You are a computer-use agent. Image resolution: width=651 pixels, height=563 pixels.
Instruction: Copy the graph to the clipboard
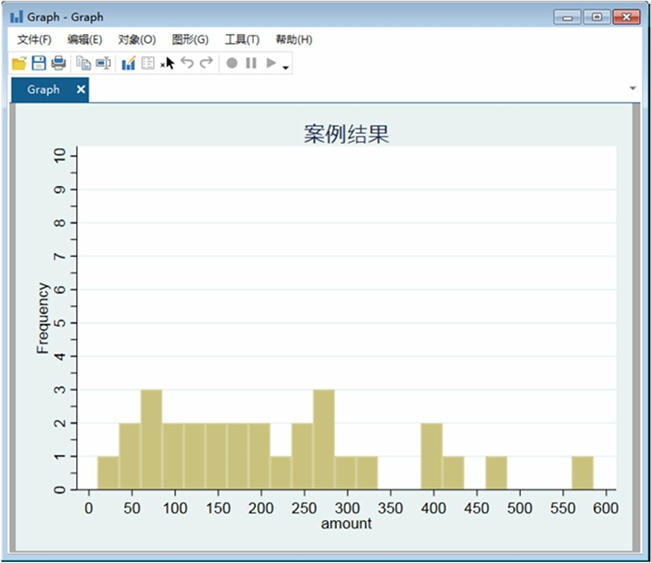click(x=83, y=63)
